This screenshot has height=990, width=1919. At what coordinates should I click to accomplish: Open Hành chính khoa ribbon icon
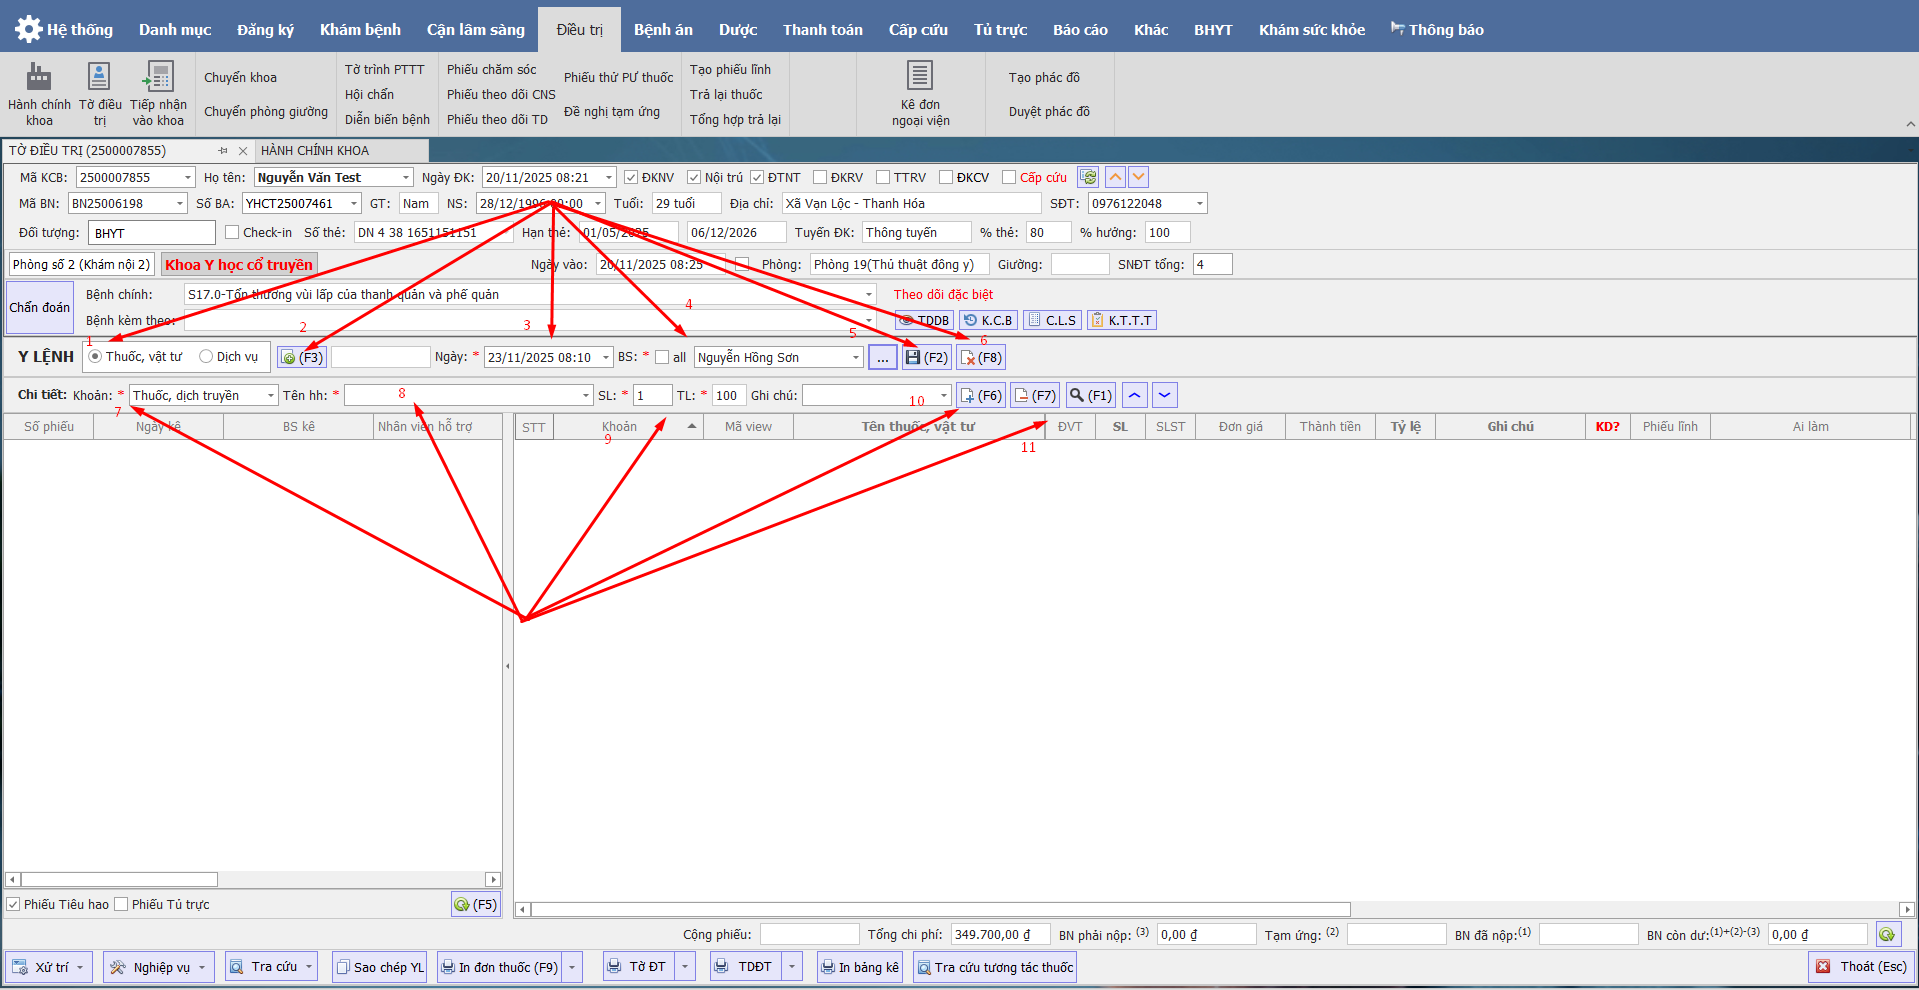click(x=39, y=78)
